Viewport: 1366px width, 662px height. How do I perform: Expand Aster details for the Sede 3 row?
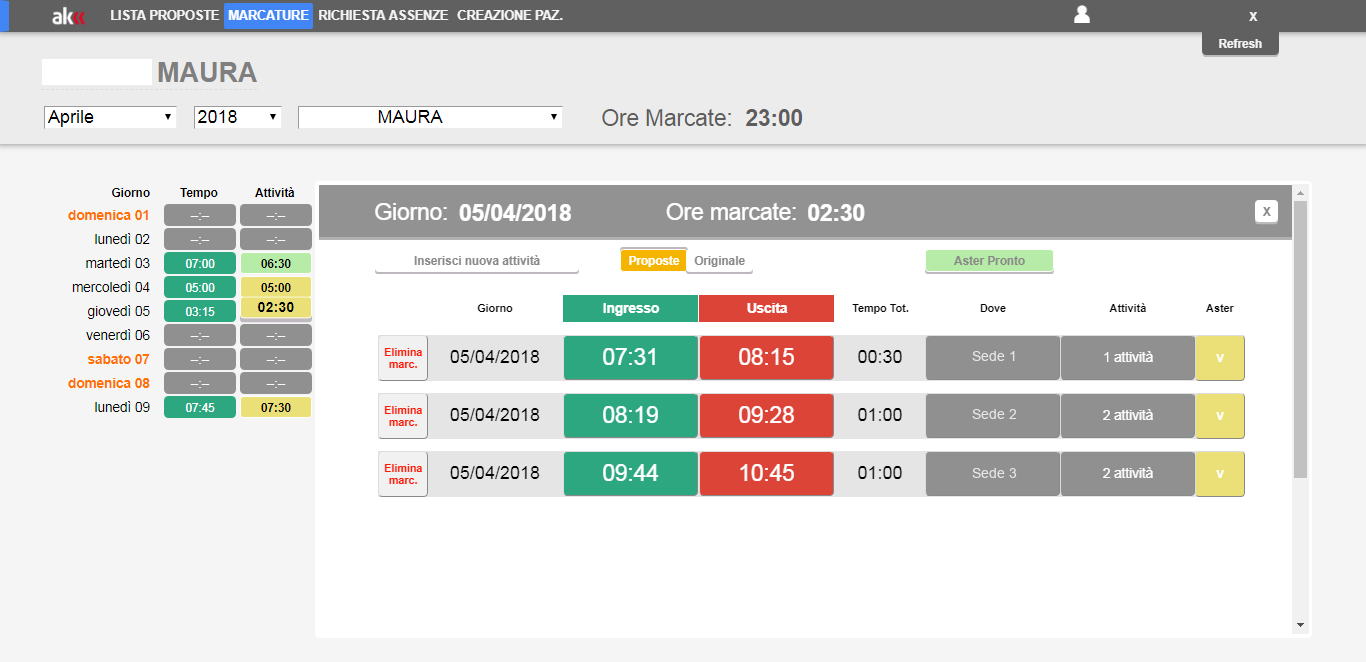point(1219,473)
